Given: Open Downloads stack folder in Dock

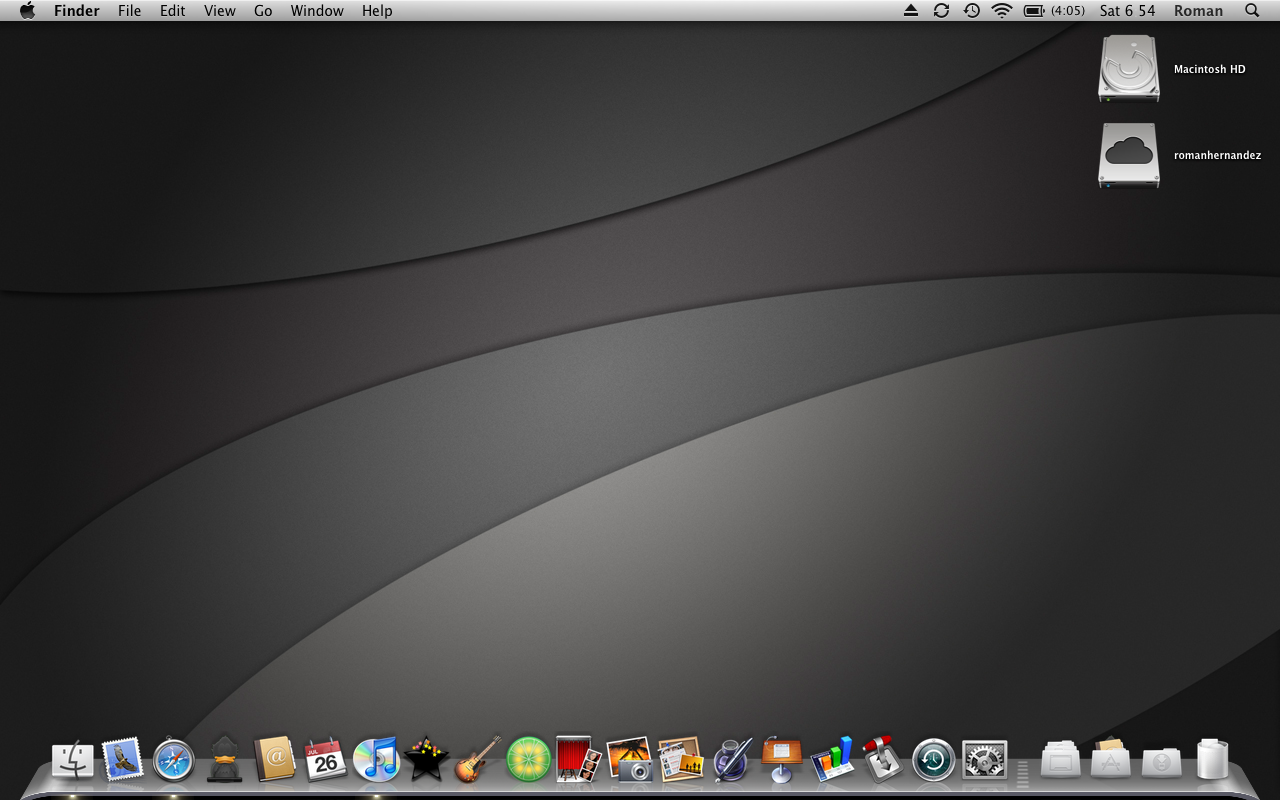Looking at the screenshot, I should pyautogui.click(x=1162, y=763).
